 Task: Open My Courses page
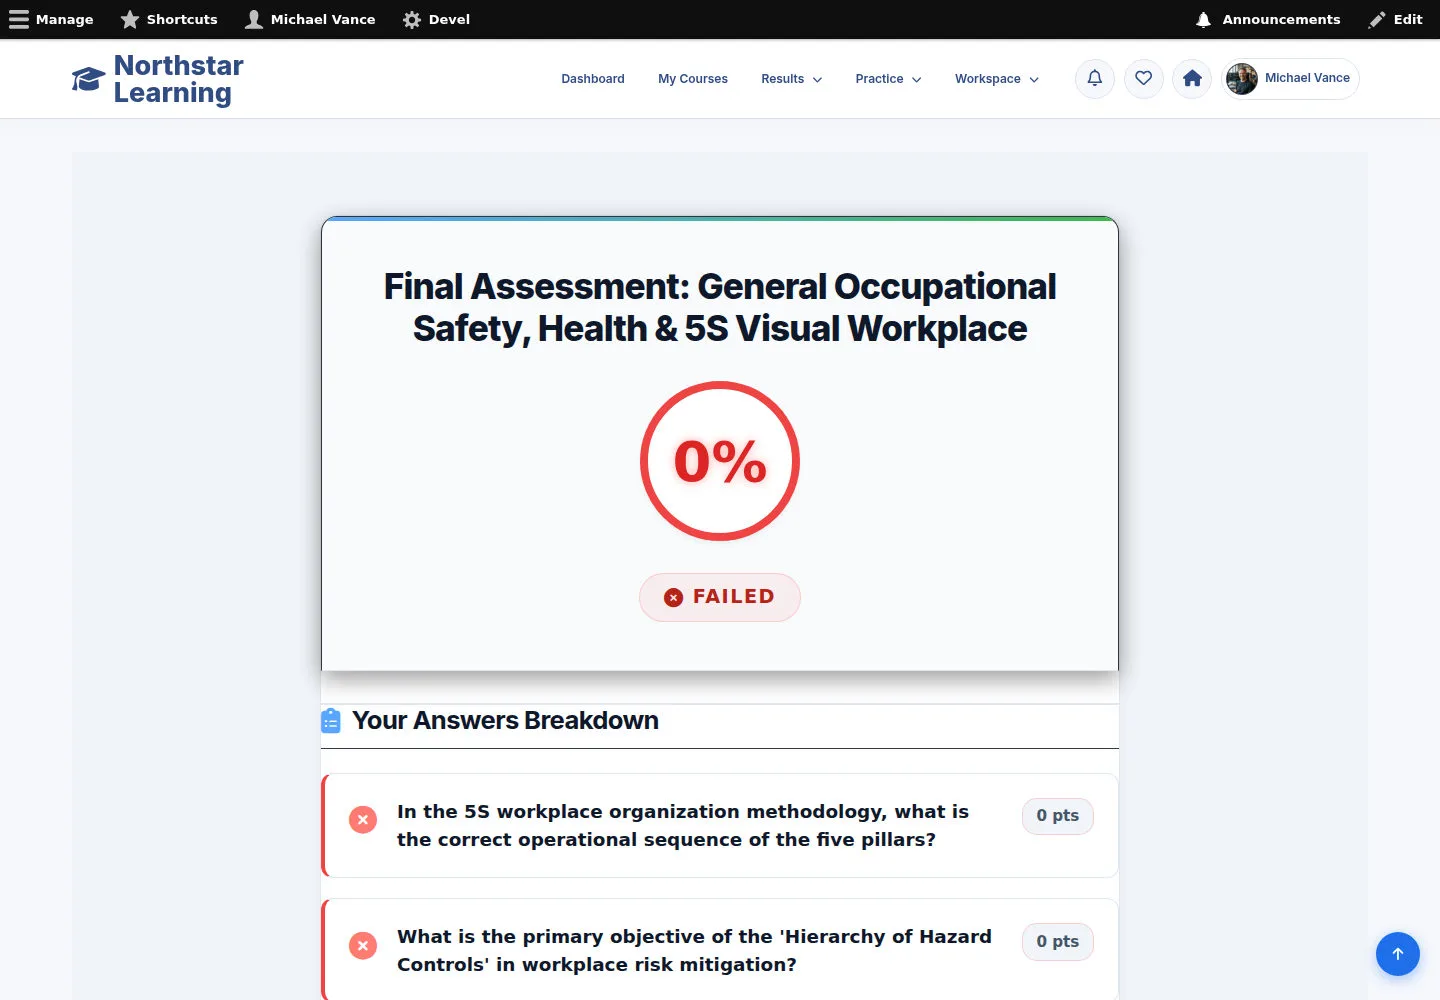[x=693, y=79]
